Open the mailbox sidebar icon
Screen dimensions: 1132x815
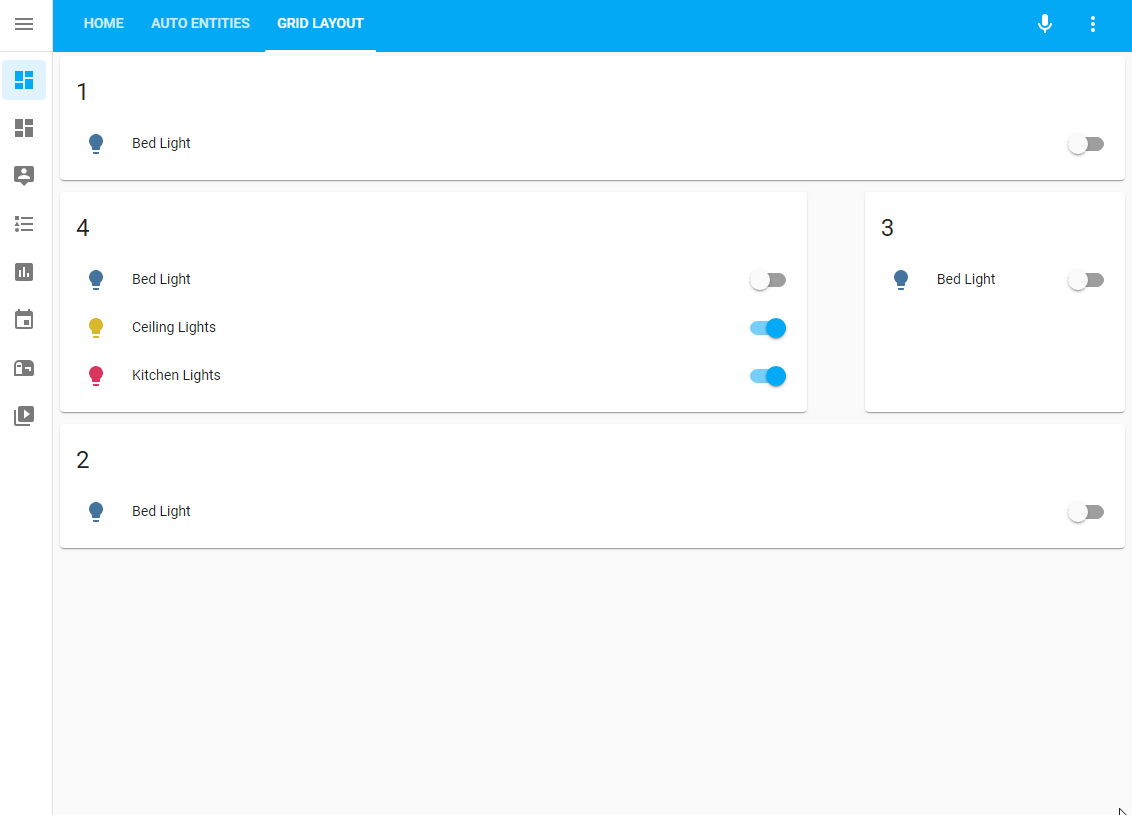tap(24, 367)
